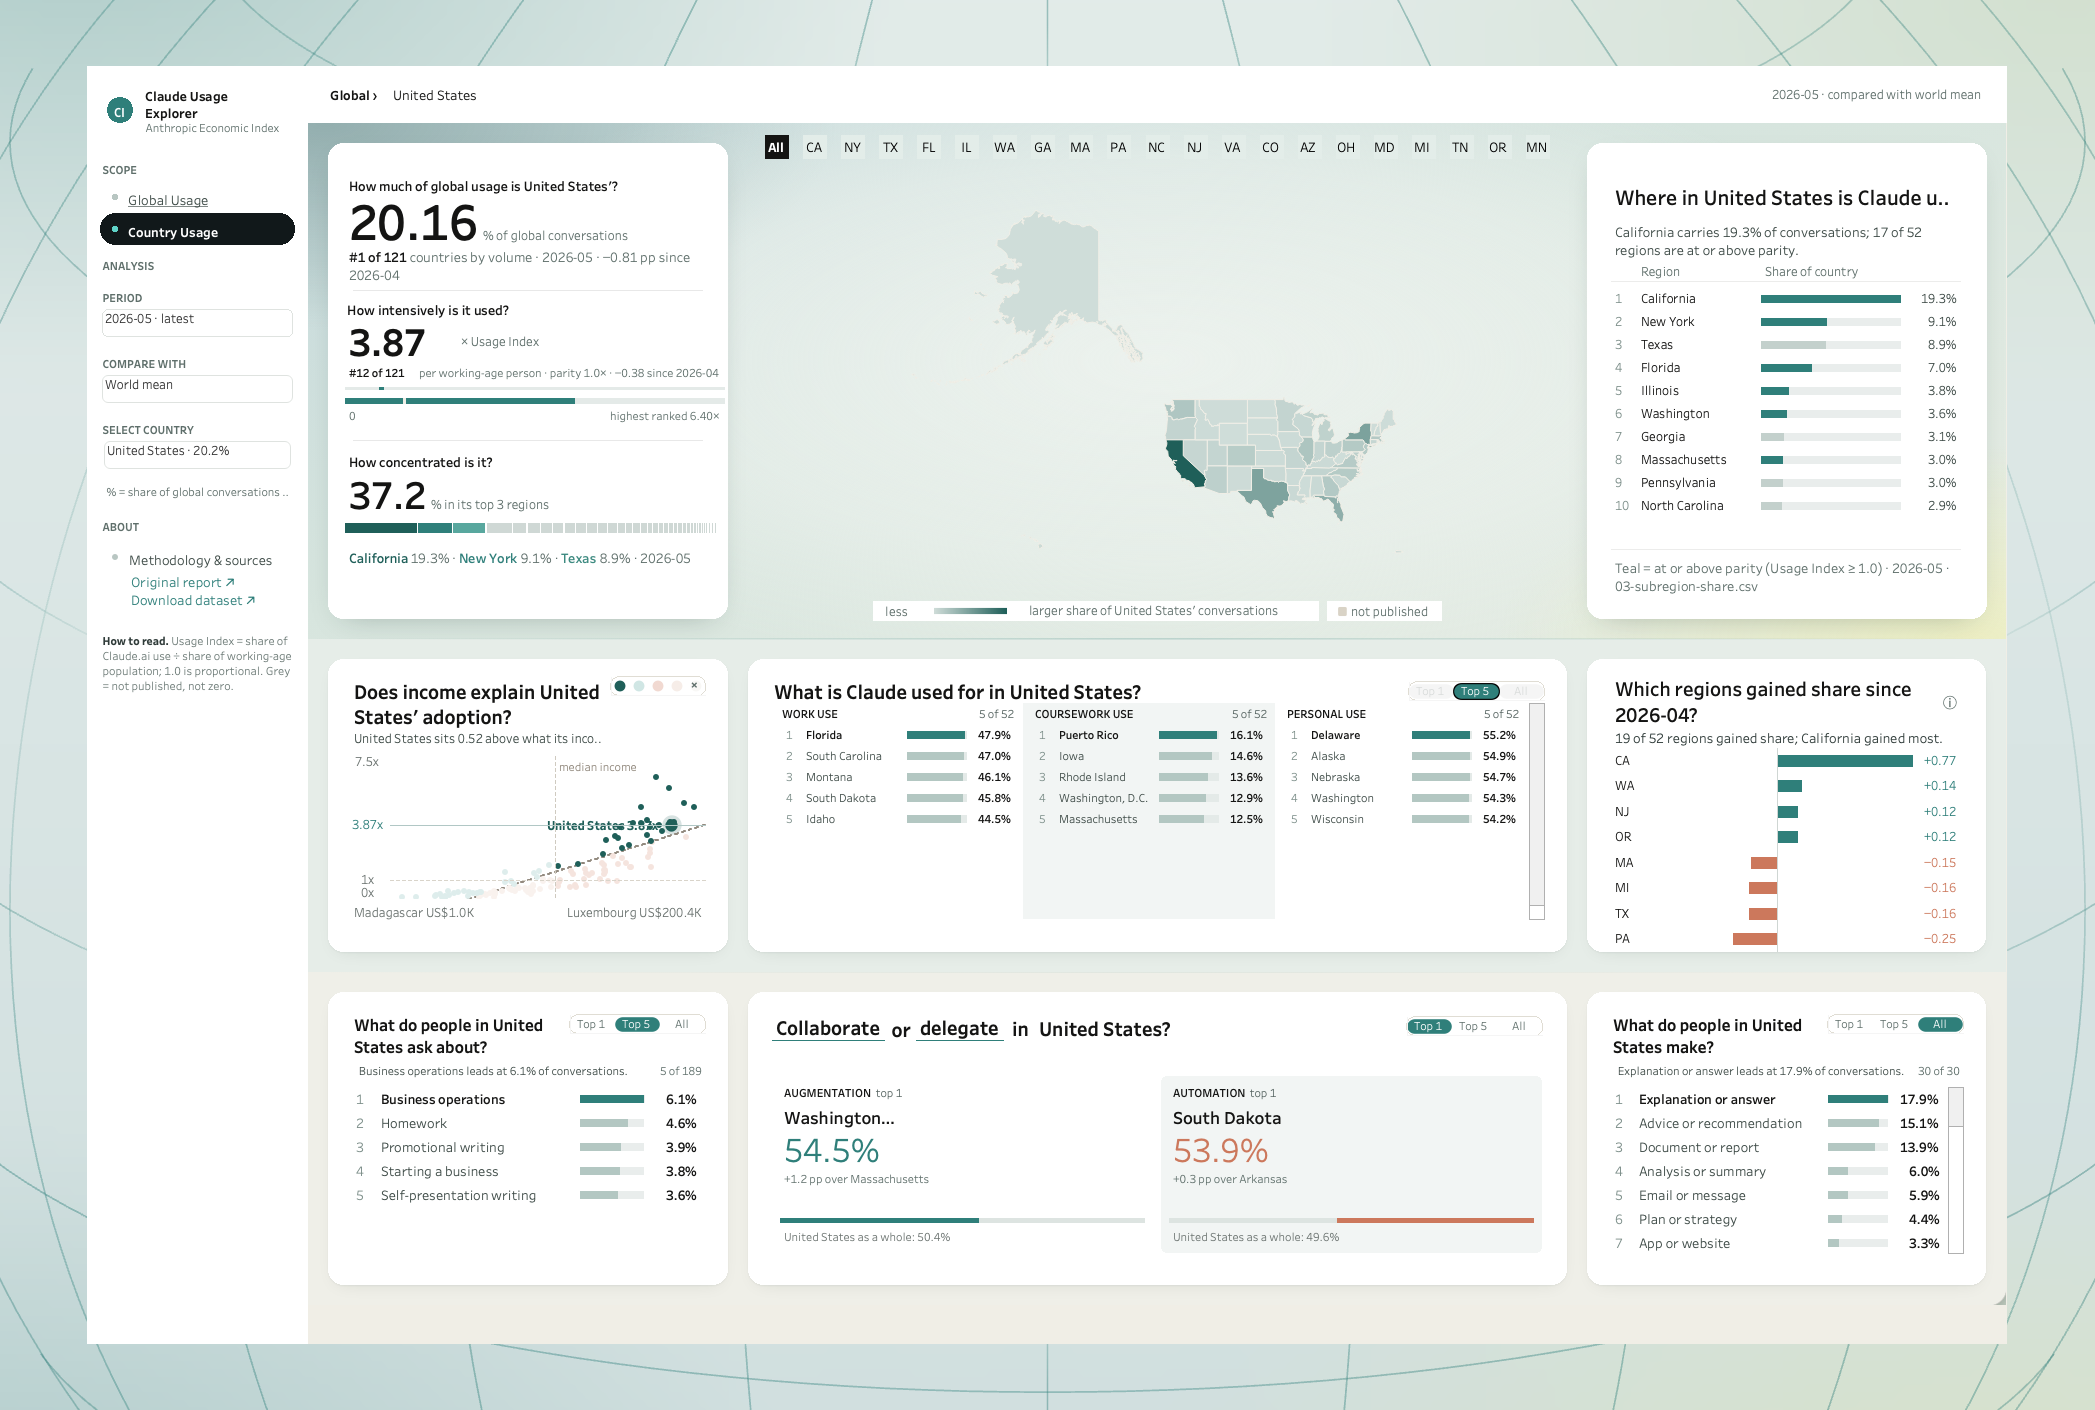Select the light teal legend dot on income chart

pos(639,686)
